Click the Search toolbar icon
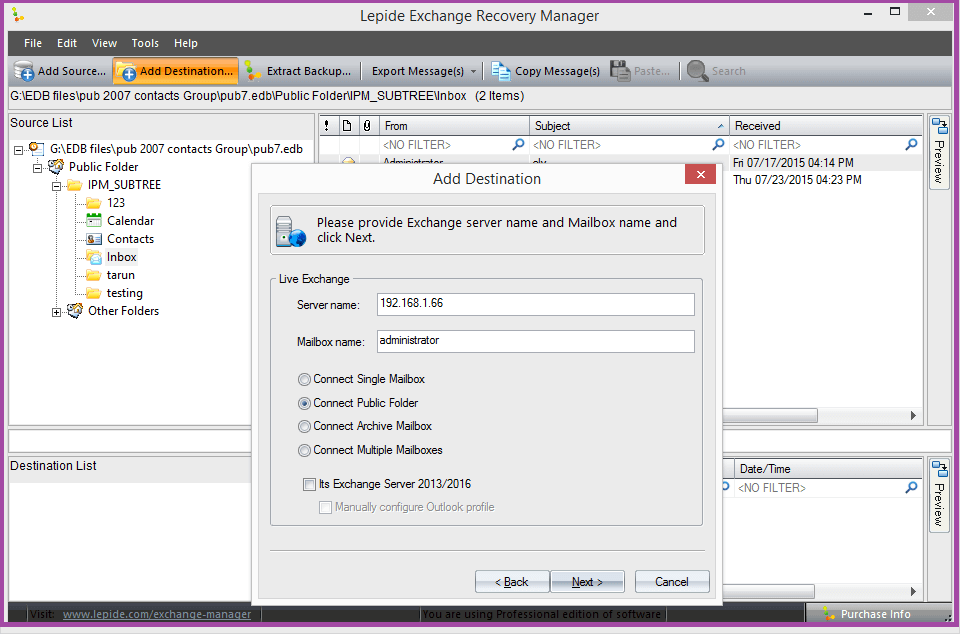This screenshot has width=960, height=634. tap(698, 71)
